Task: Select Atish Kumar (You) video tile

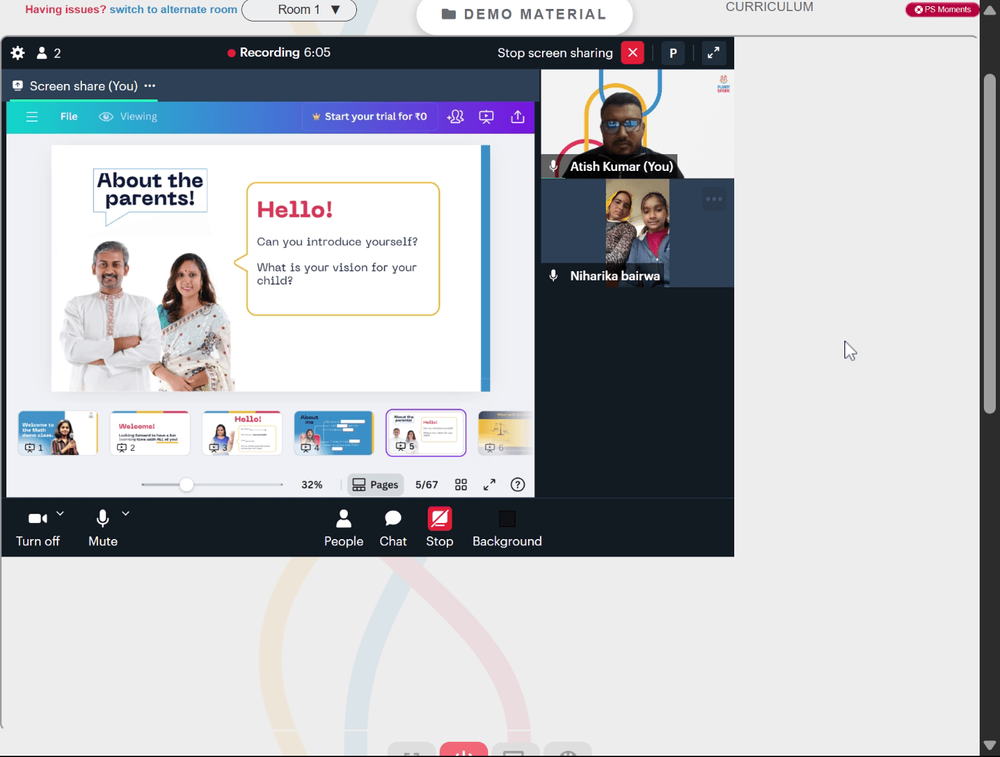Action: (x=637, y=124)
